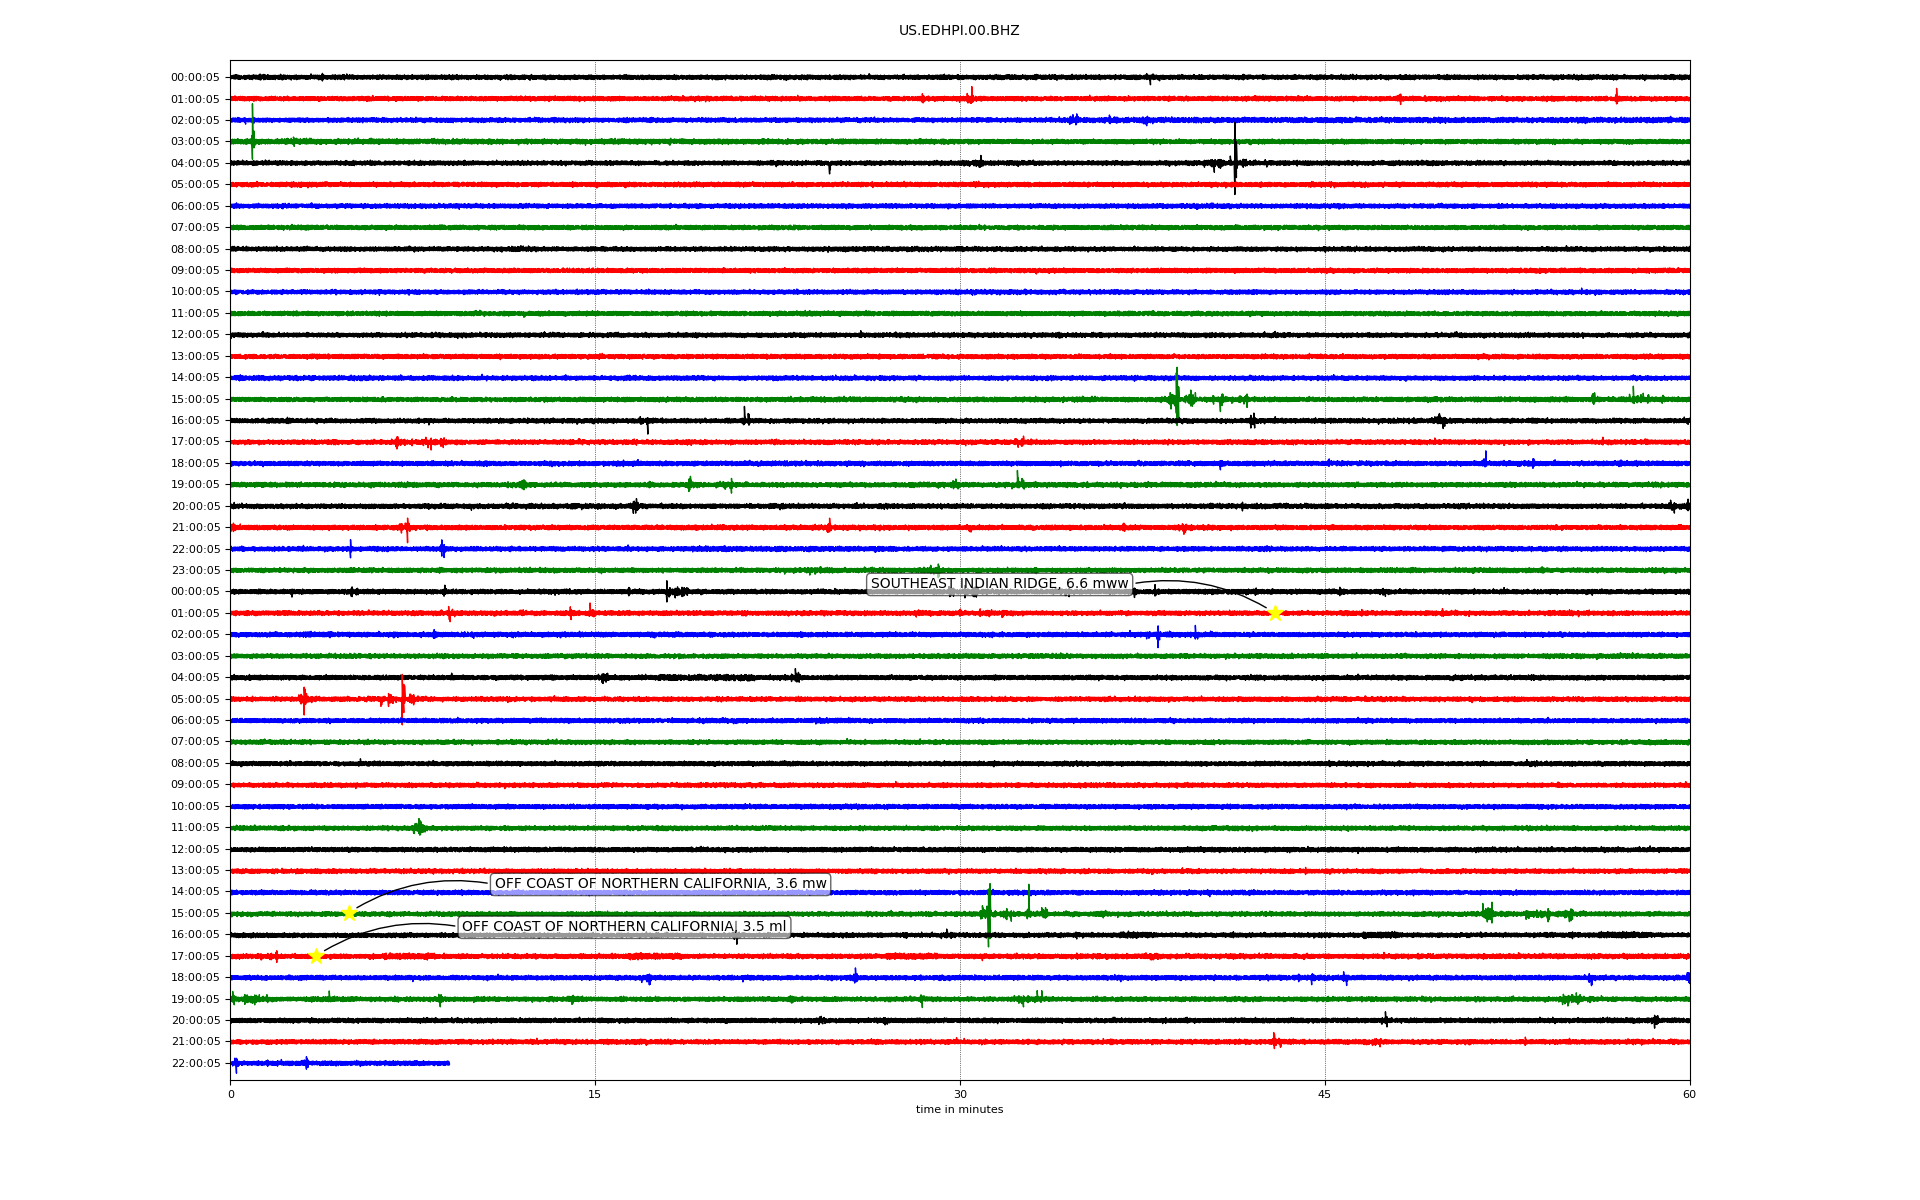This screenshot has width=1920, height=1200.
Task: Click the plot title US.EDHPI.00.BHZ
Action: [x=959, y=31]
